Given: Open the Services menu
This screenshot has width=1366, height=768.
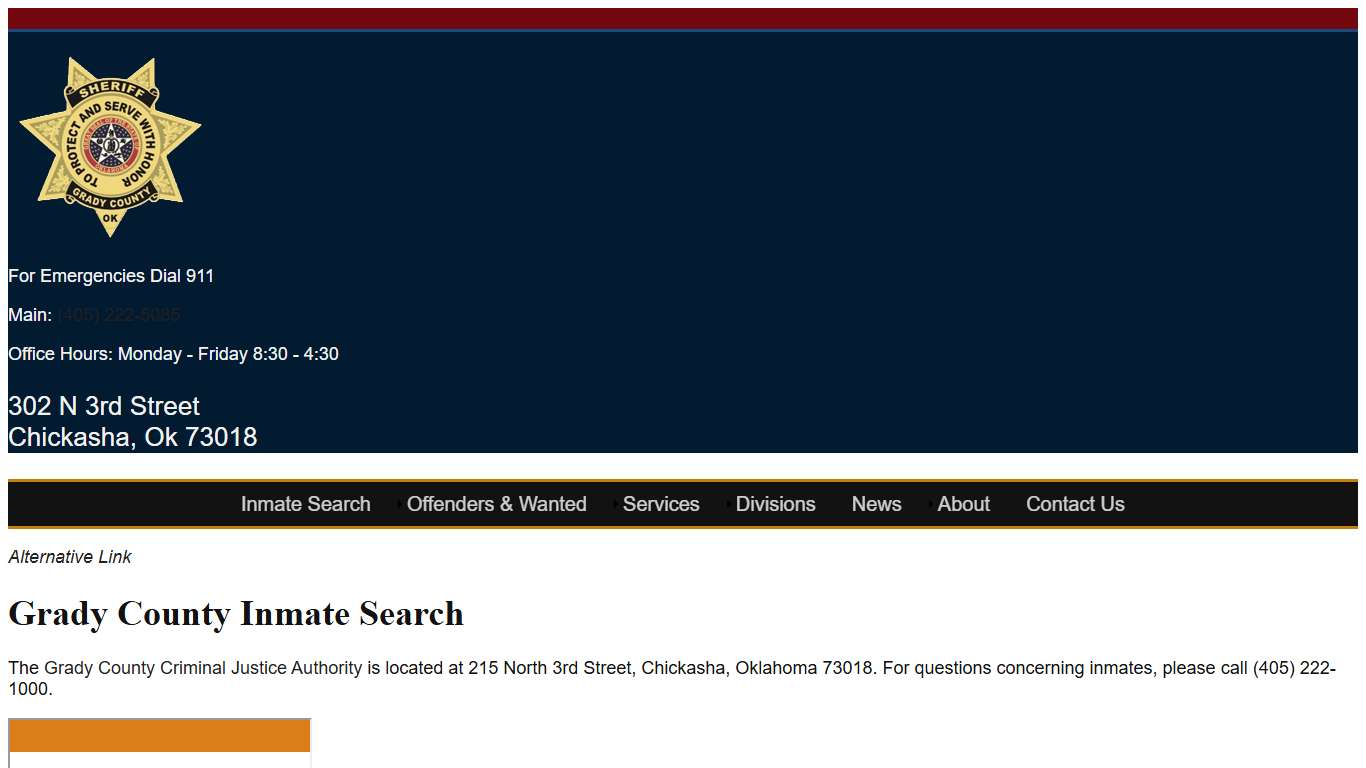Looking at the screenshot, I should tap(661, 504).
